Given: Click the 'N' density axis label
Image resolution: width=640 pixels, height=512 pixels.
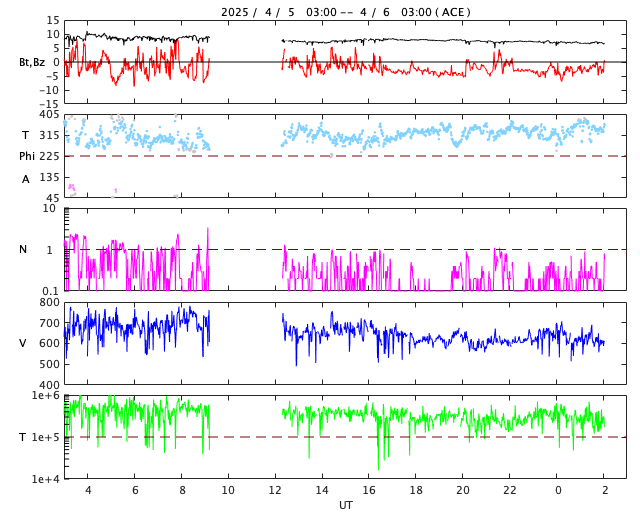Looking at the screenshot, I should [x=23, y=249].
